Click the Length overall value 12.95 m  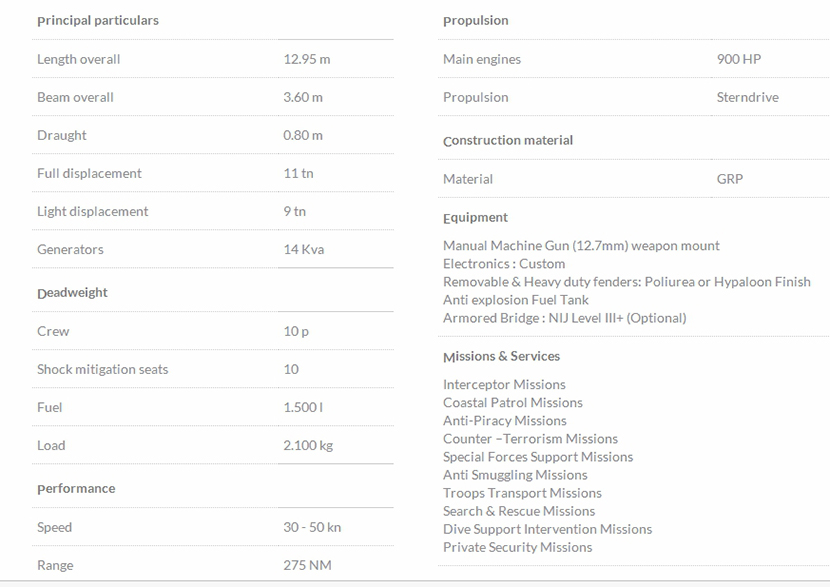click(306, 60)
